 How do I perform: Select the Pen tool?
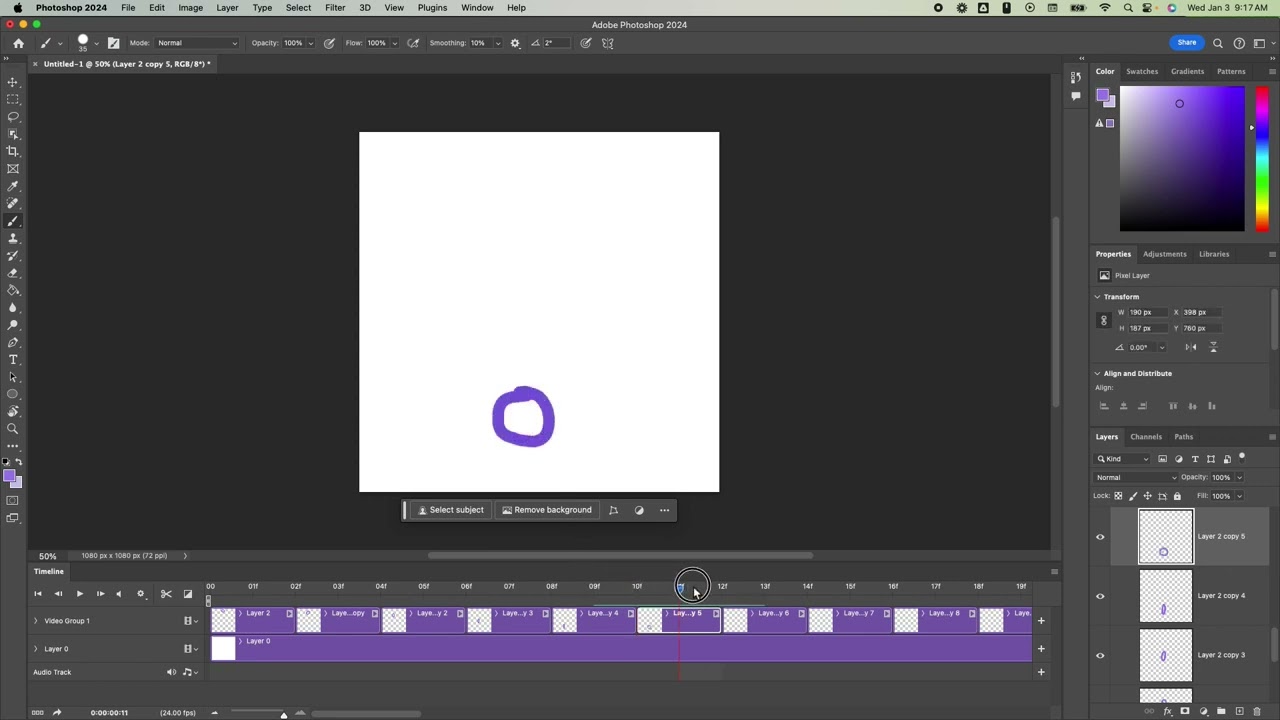click(x=13, y=342)
